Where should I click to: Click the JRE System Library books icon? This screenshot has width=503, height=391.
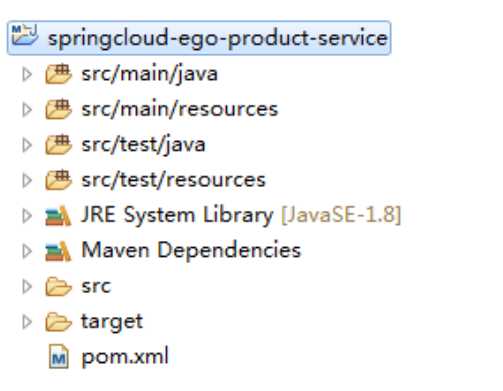coord(58,216)
